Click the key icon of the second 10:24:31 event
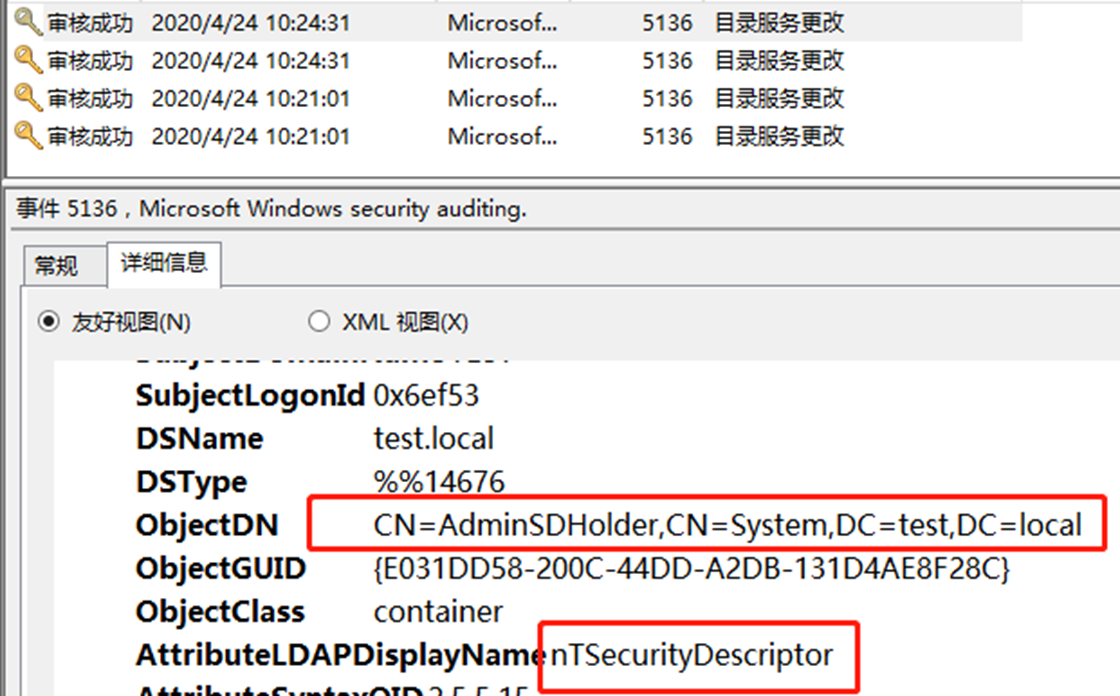 pyautogui.click(x=29, y=60)
